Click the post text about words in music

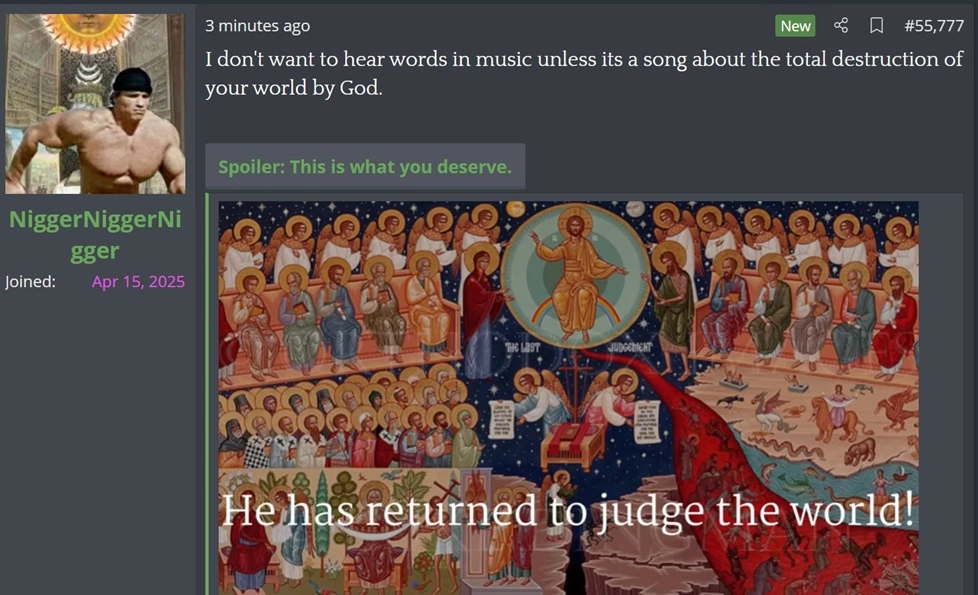[x=584, y=73]
